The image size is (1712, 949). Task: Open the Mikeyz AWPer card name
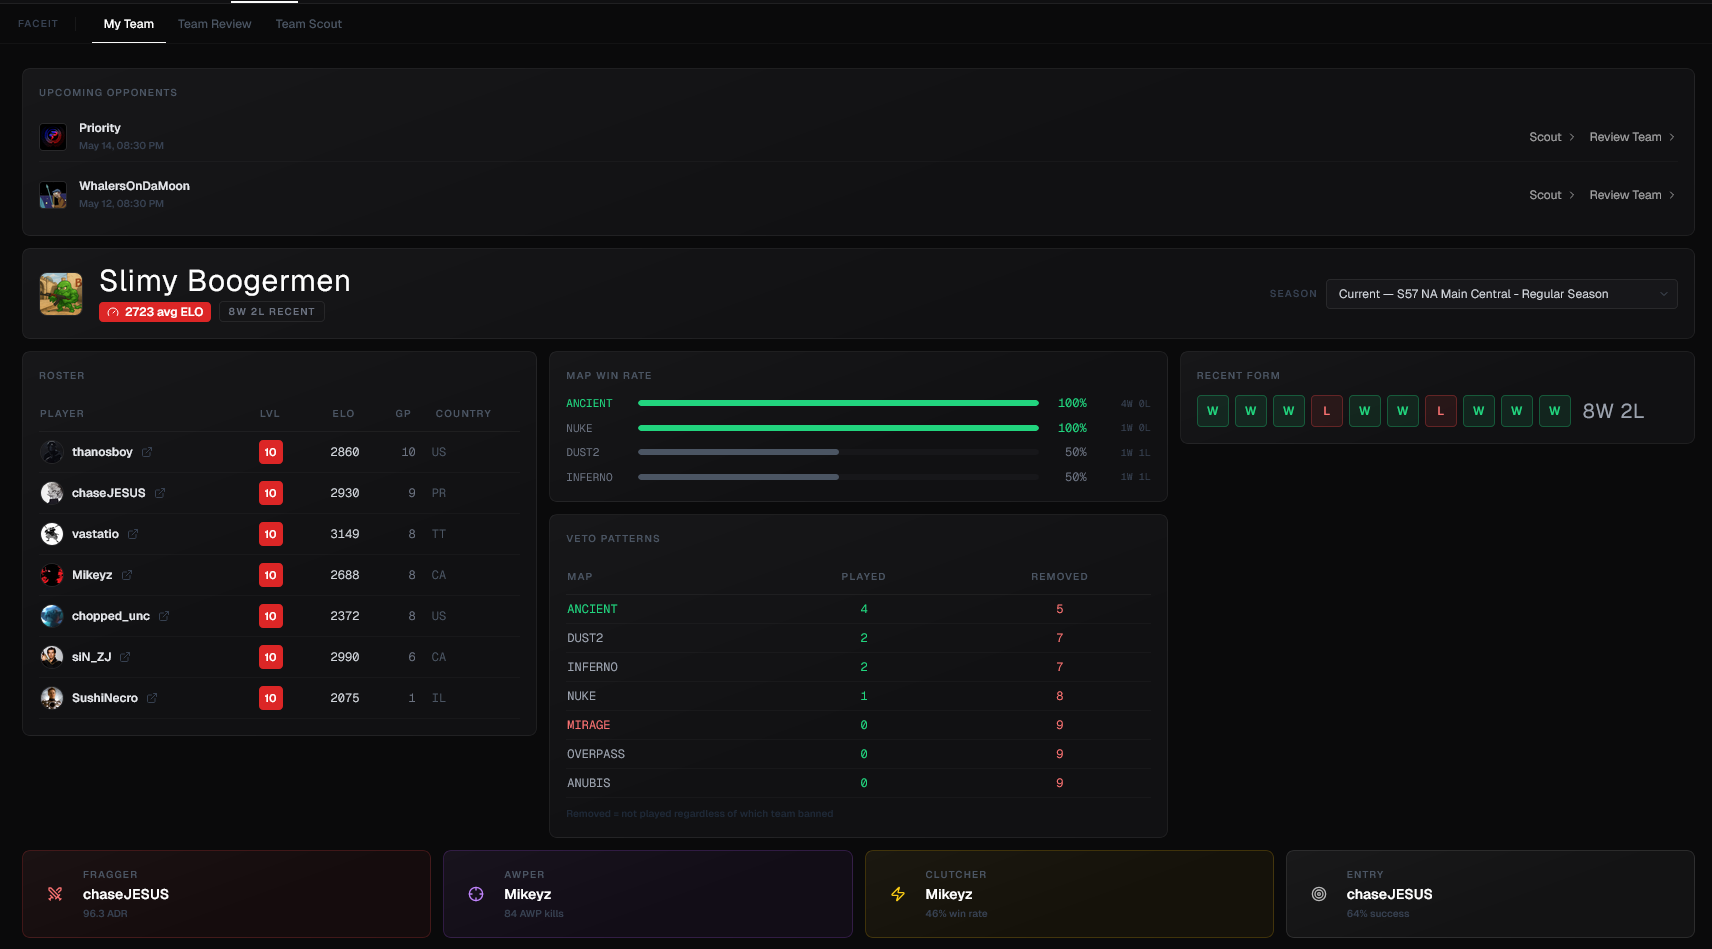coord(528,894)
